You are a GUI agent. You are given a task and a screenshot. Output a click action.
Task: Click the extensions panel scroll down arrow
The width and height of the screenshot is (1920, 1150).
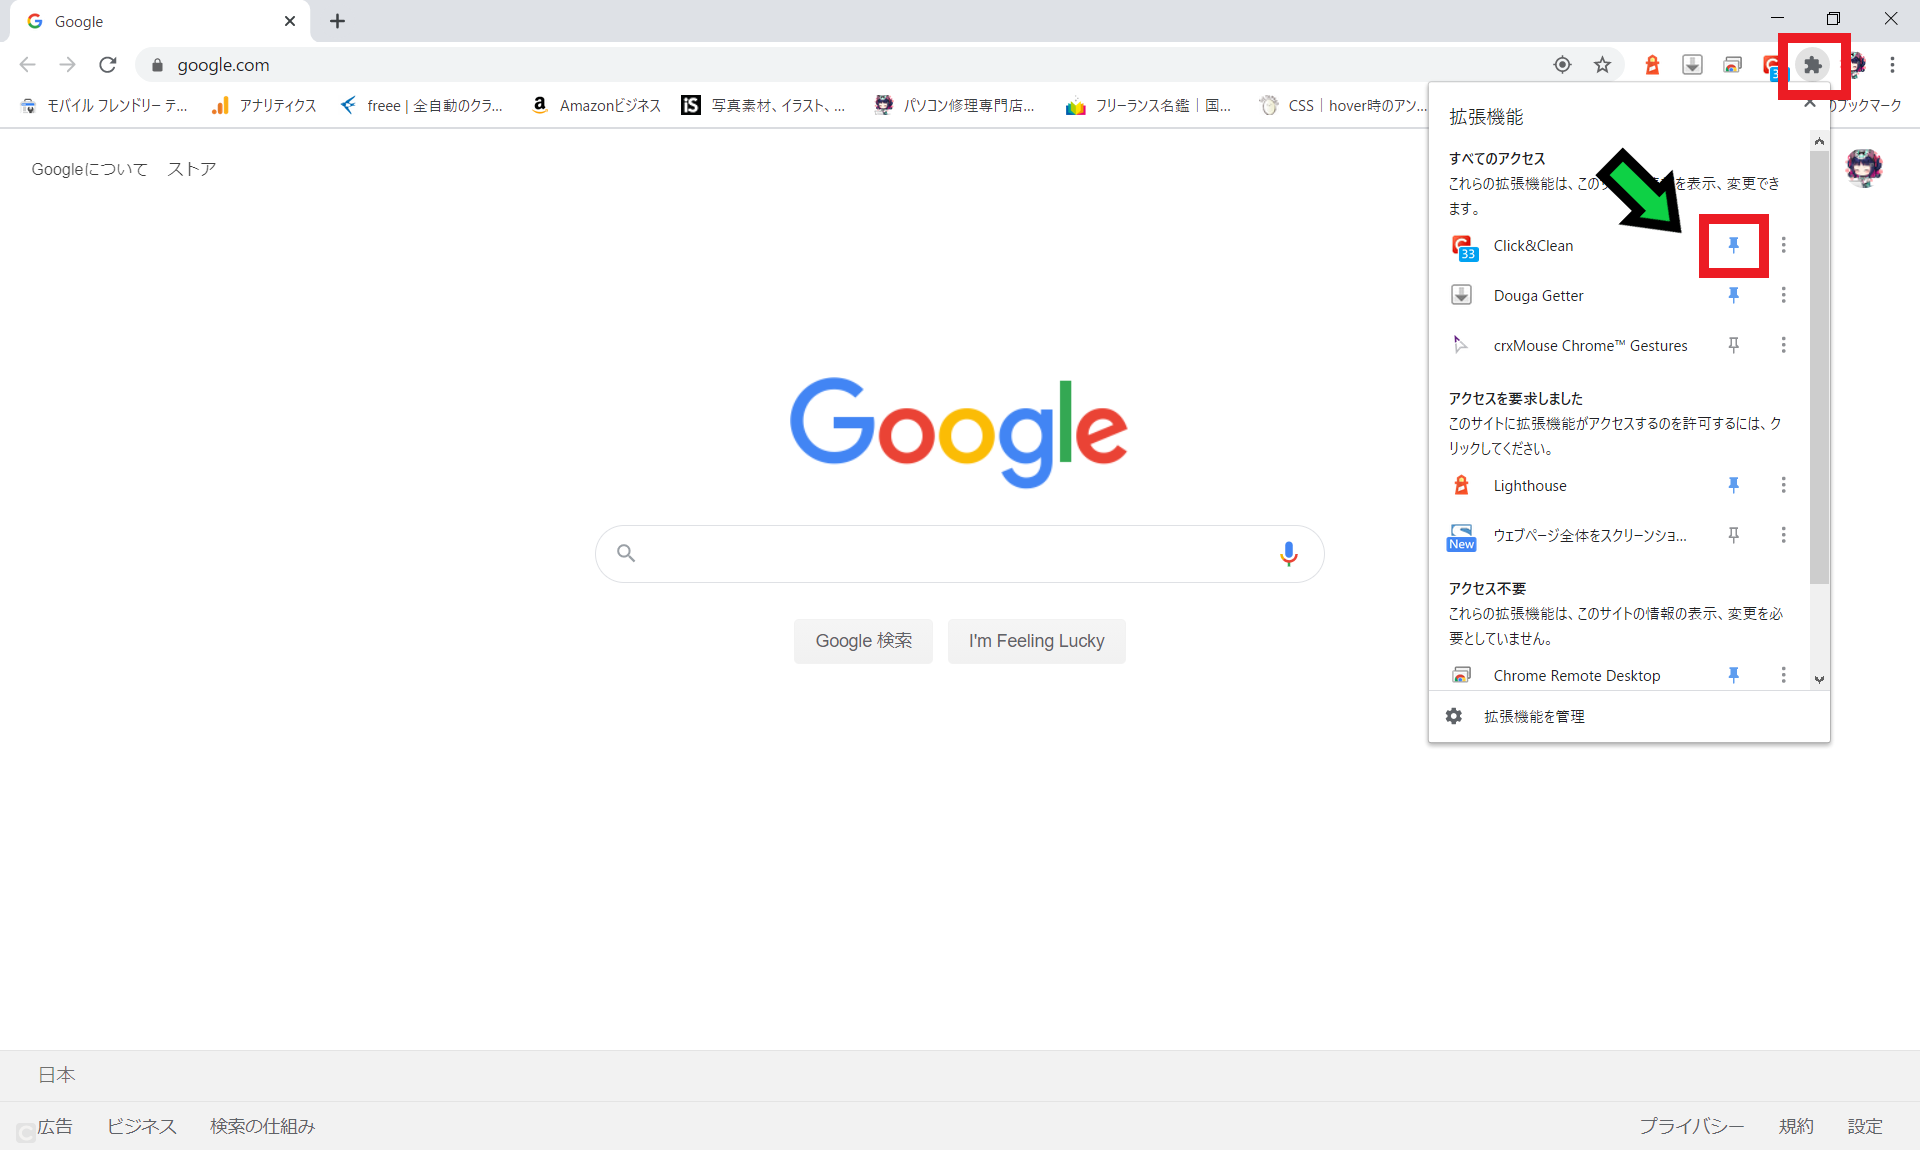point(1819,679)
